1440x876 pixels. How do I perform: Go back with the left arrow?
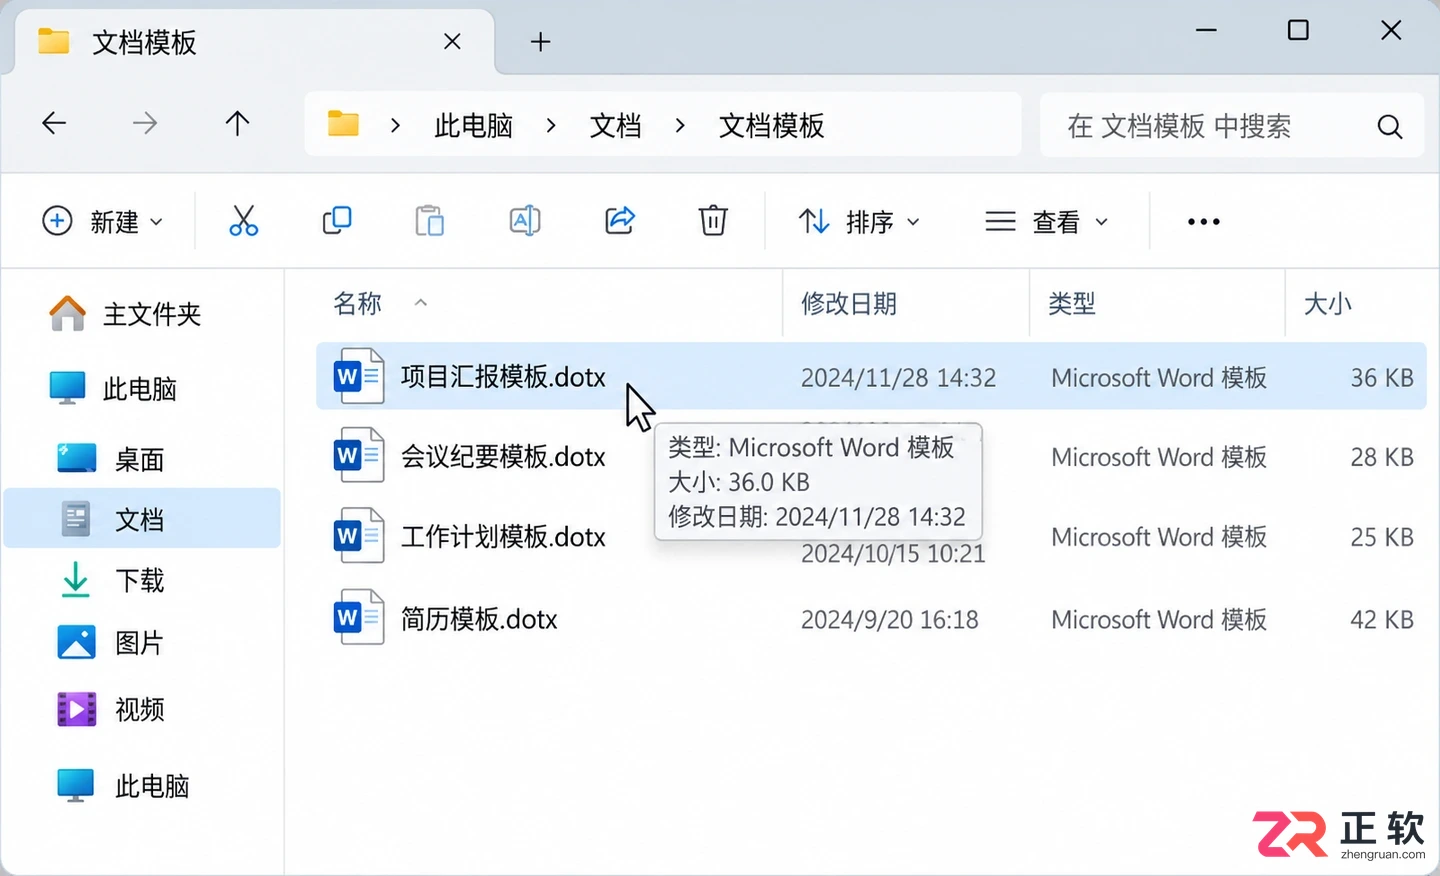pyautogui.click(x=54, y=123)
